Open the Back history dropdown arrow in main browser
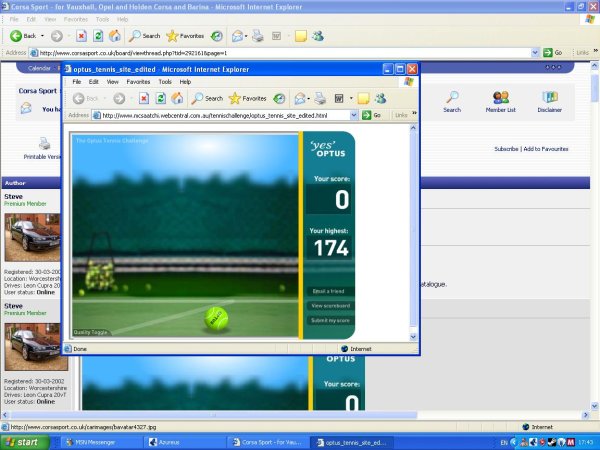The image size is (600, 450). (42, 35)
